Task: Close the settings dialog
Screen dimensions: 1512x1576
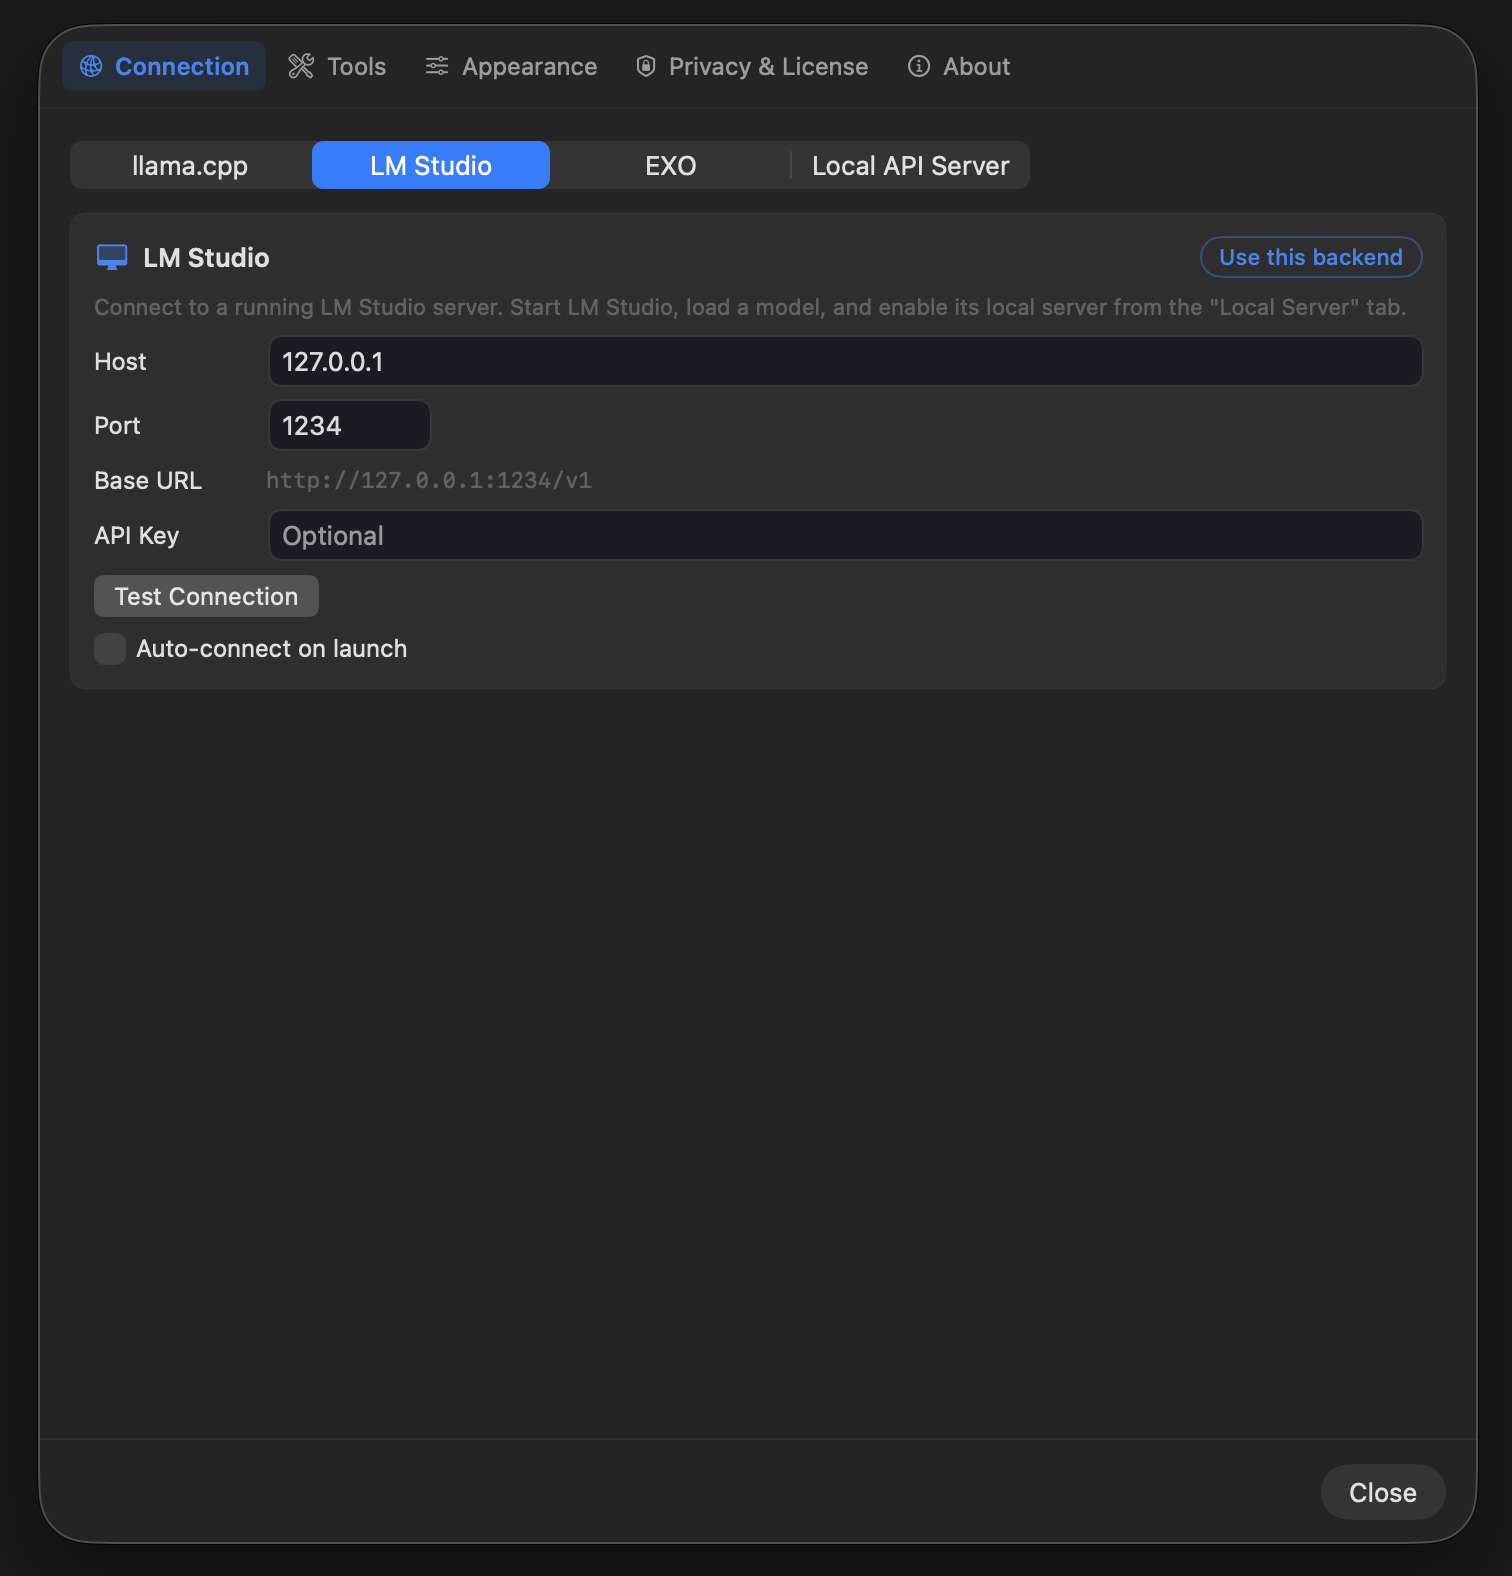Action: (1383, 1492)
